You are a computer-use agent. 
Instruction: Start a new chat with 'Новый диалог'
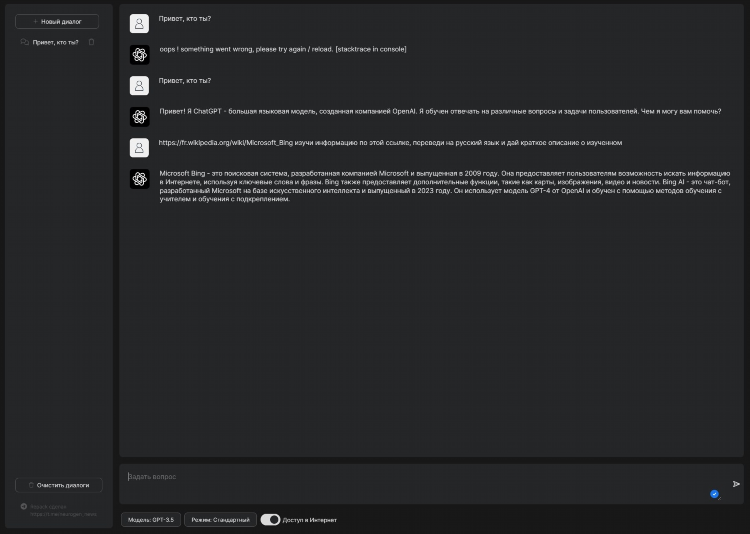coord(57,22)
